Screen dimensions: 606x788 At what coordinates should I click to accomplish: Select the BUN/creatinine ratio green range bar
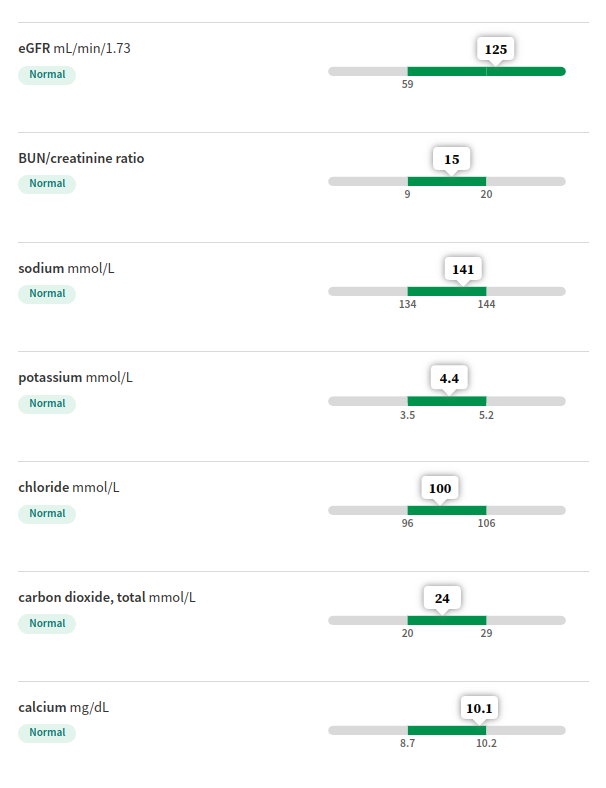click(447, 181)
